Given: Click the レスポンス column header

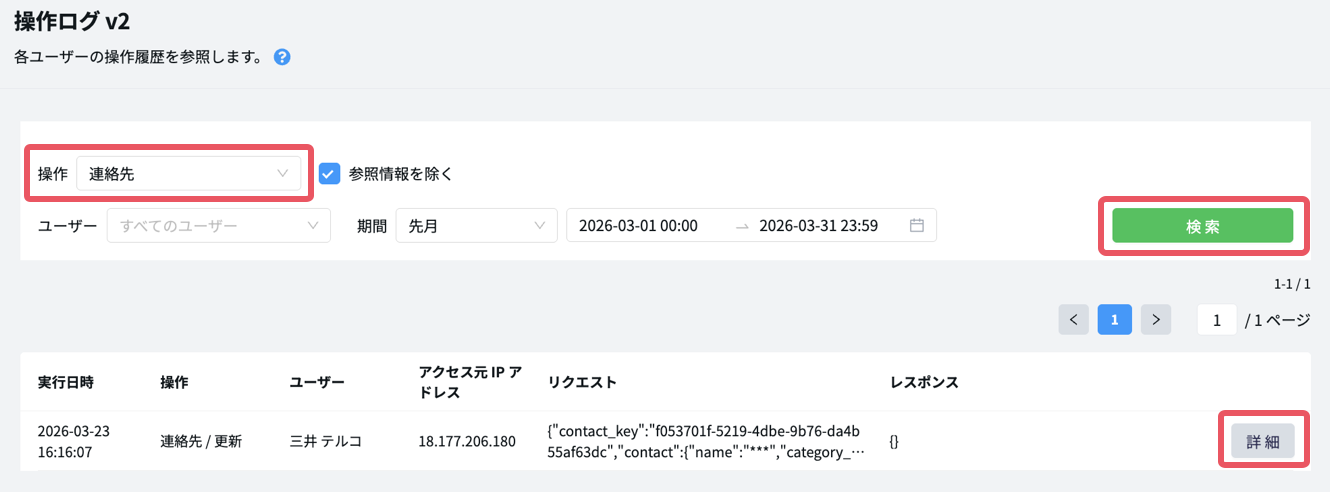Looking at the screenshot, I should pyautogui.click(x=924, y=382).
